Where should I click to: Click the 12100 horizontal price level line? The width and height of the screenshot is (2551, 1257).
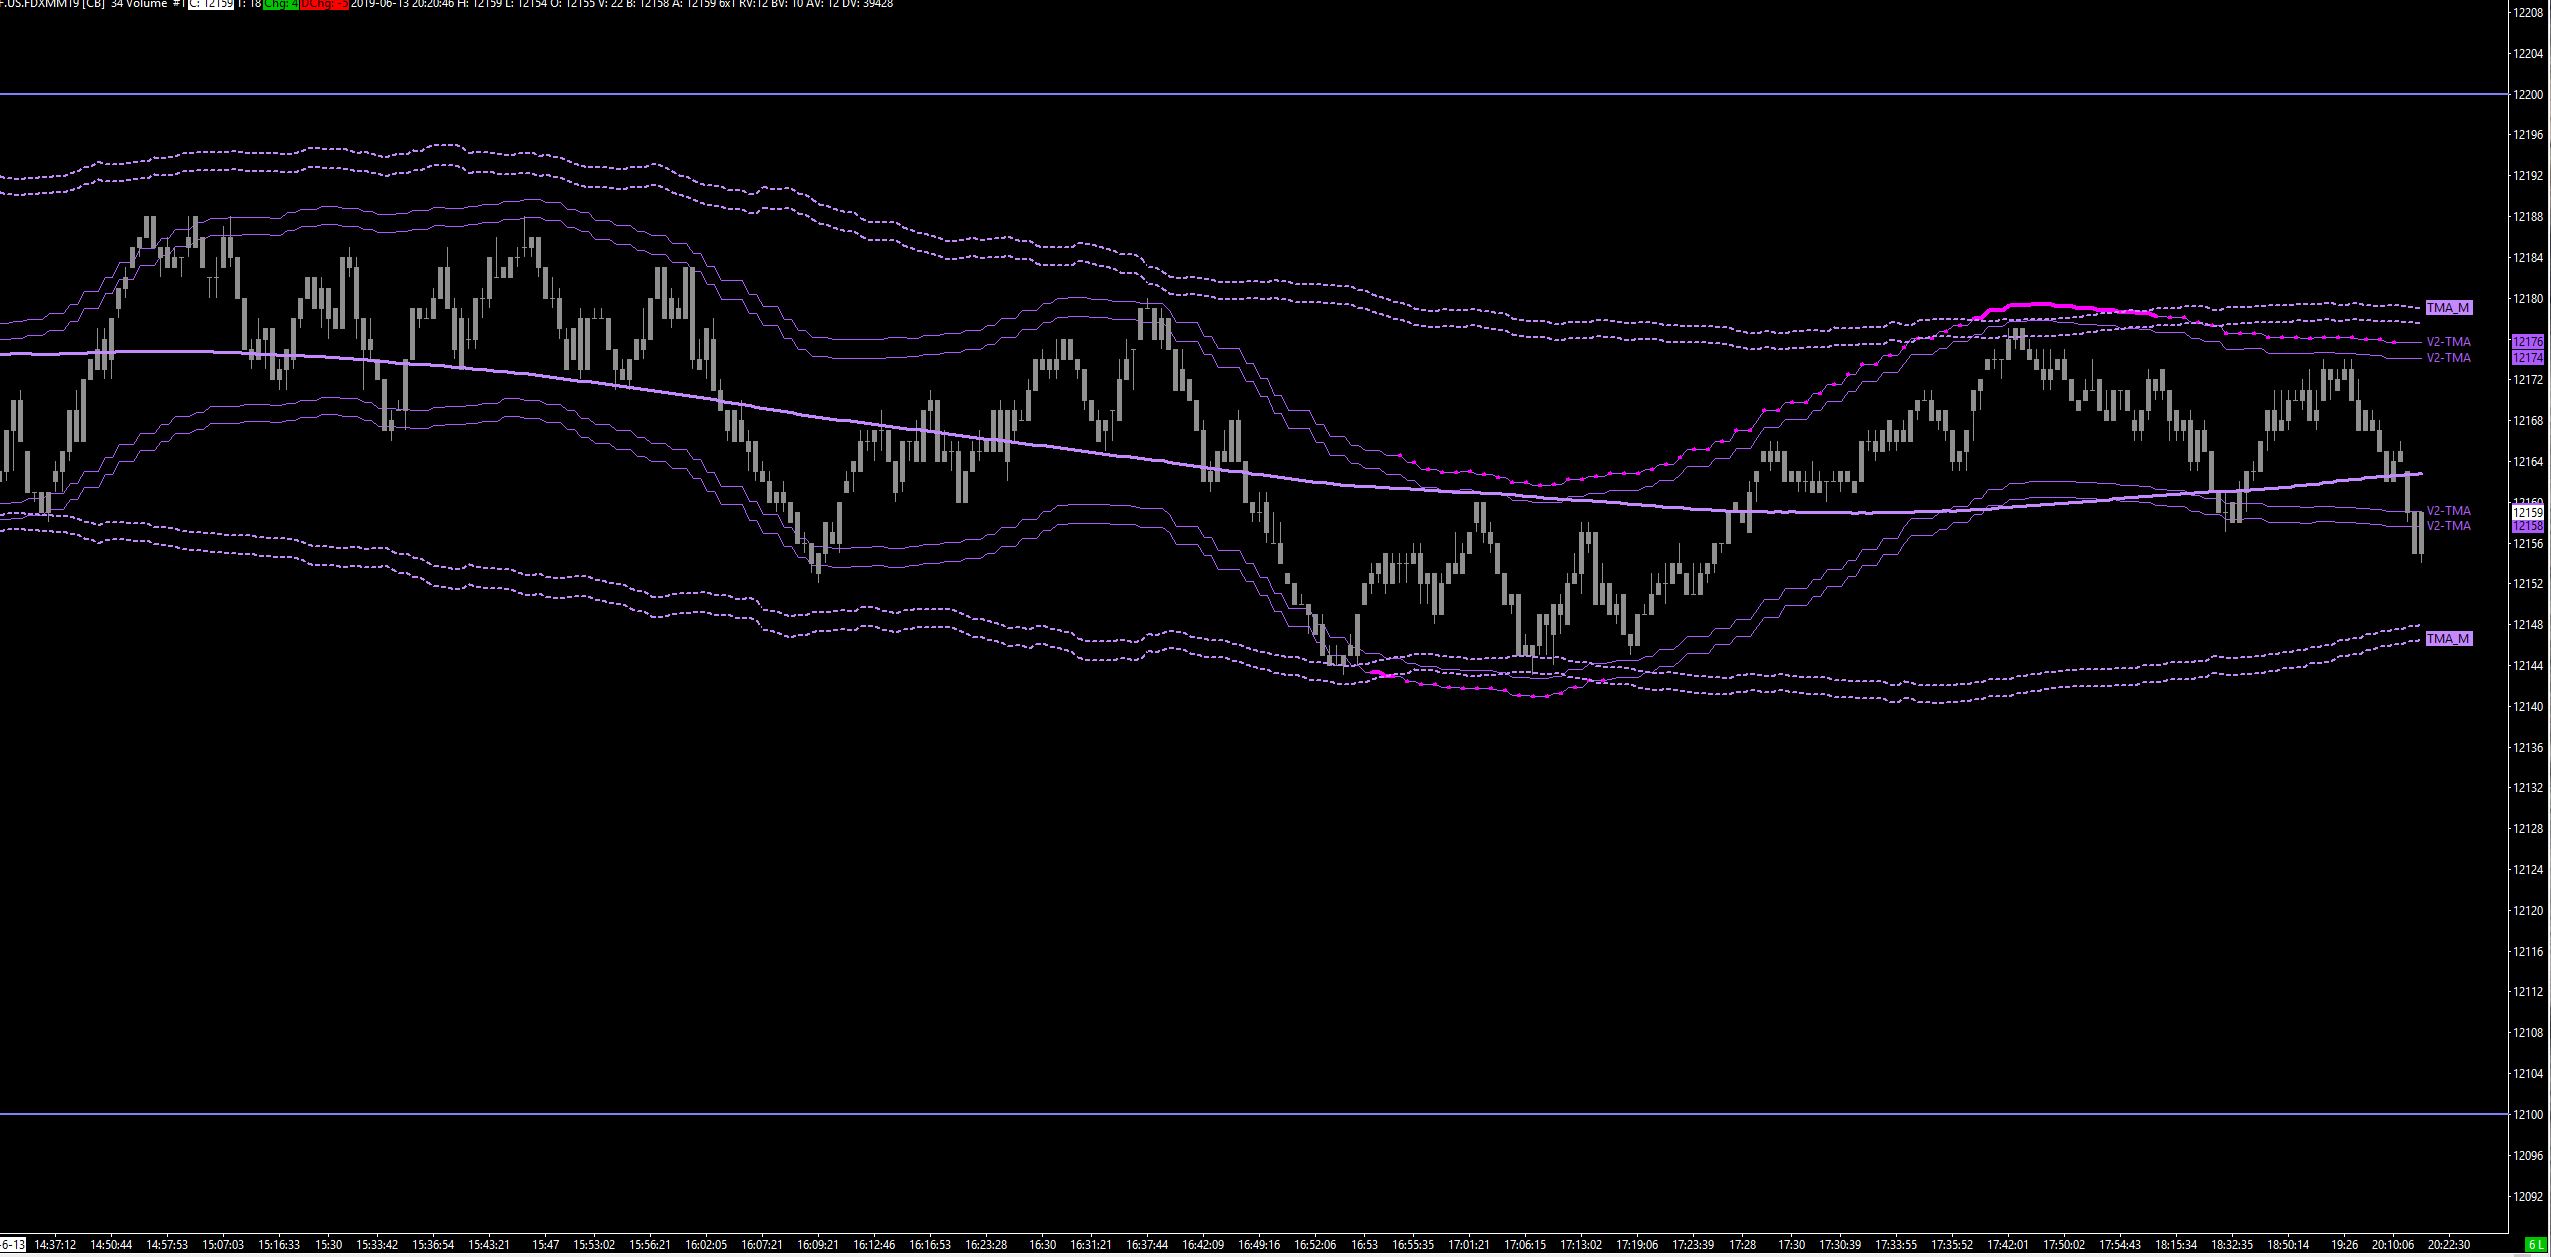1200,1114
